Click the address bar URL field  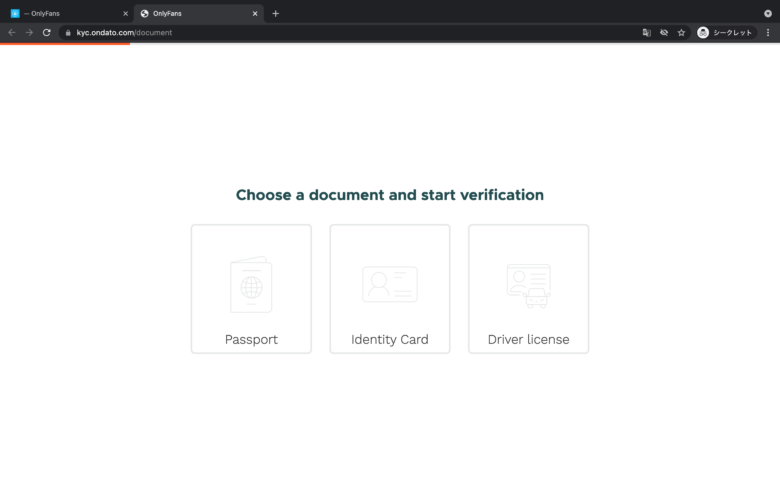[x=348, y=32]
